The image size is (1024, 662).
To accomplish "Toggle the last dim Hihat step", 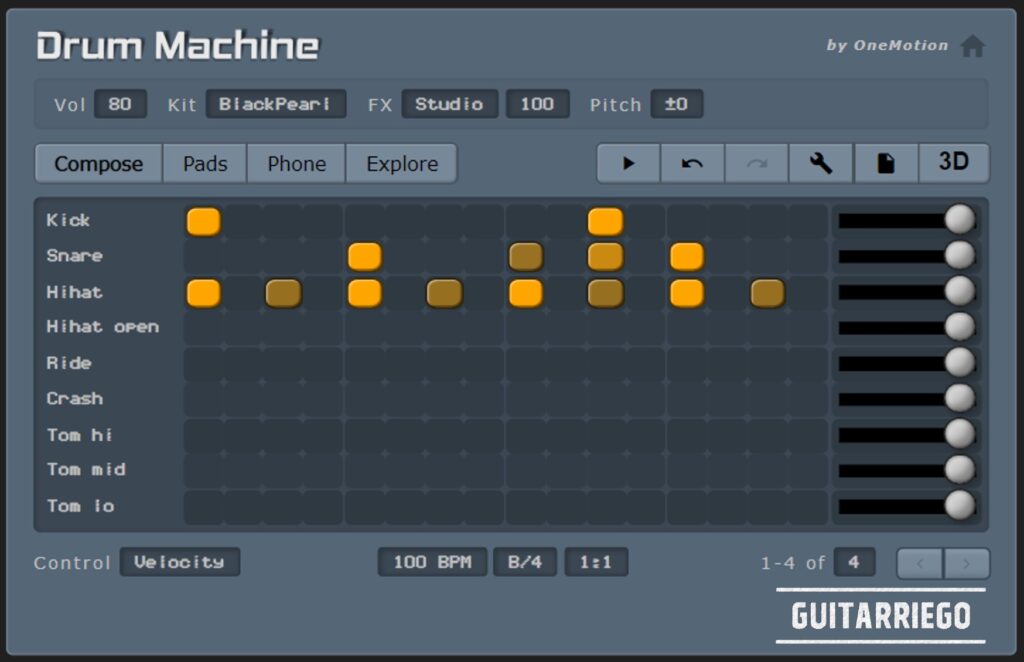I will tap(767, 293).
